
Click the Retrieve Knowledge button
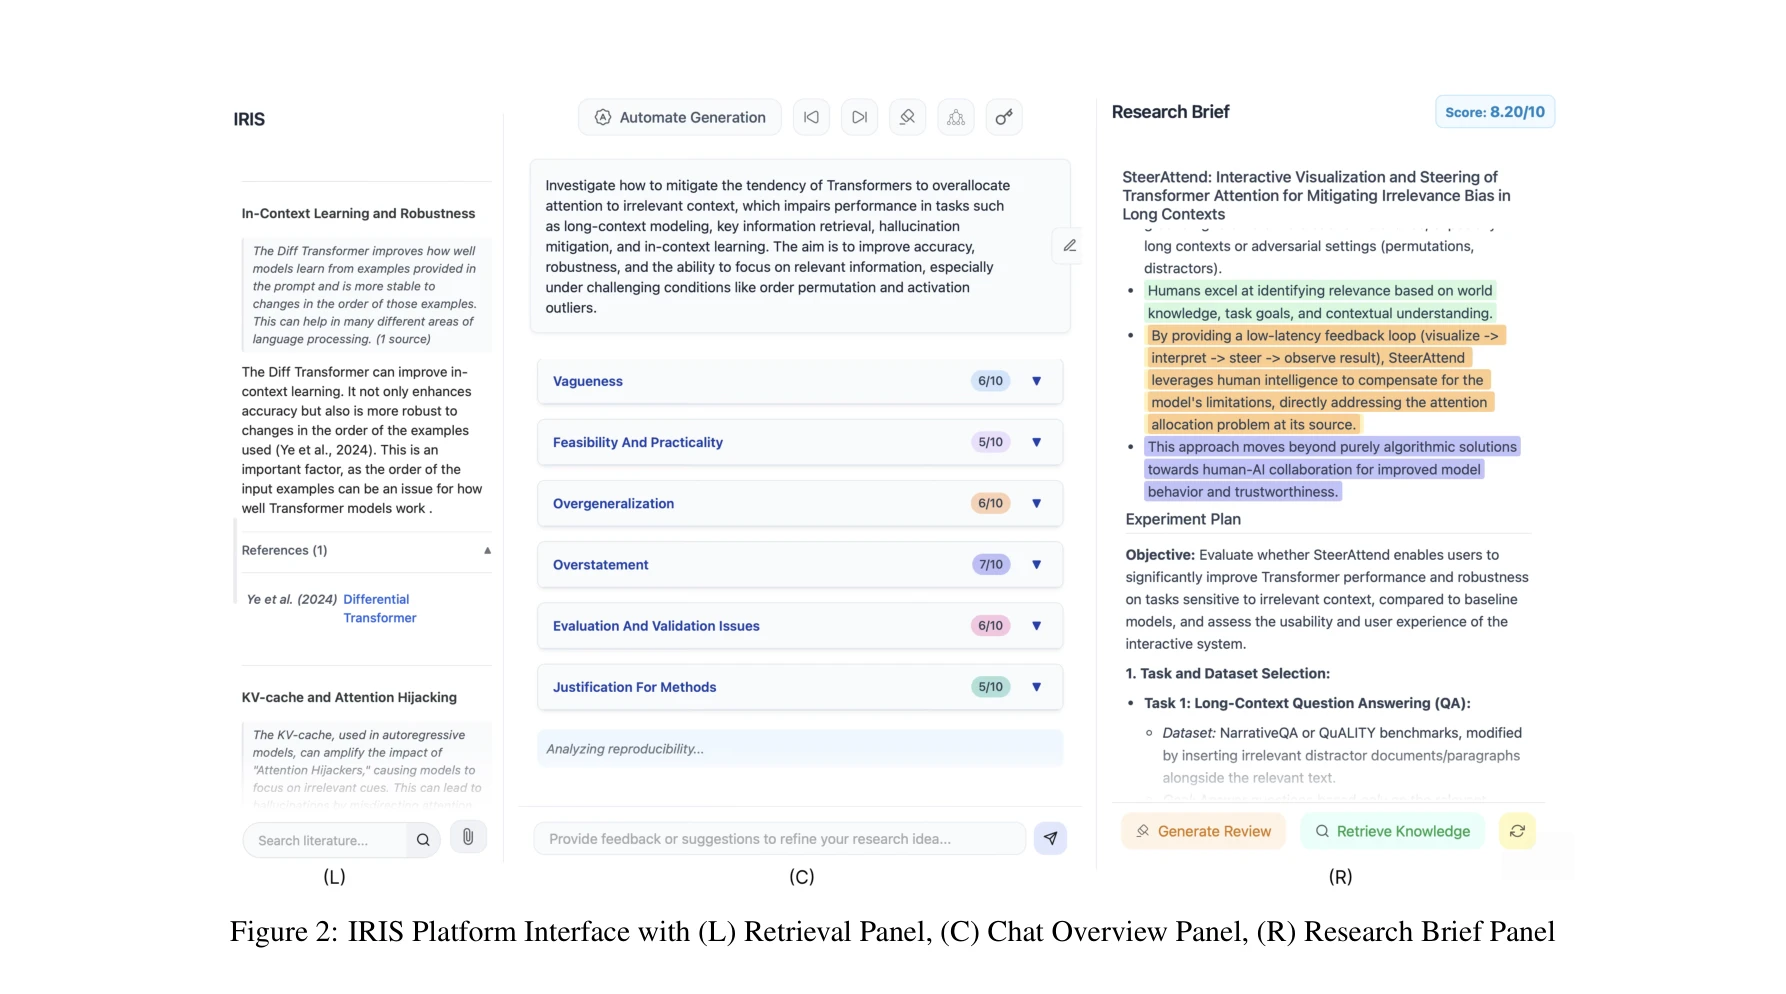[1392, 831]
